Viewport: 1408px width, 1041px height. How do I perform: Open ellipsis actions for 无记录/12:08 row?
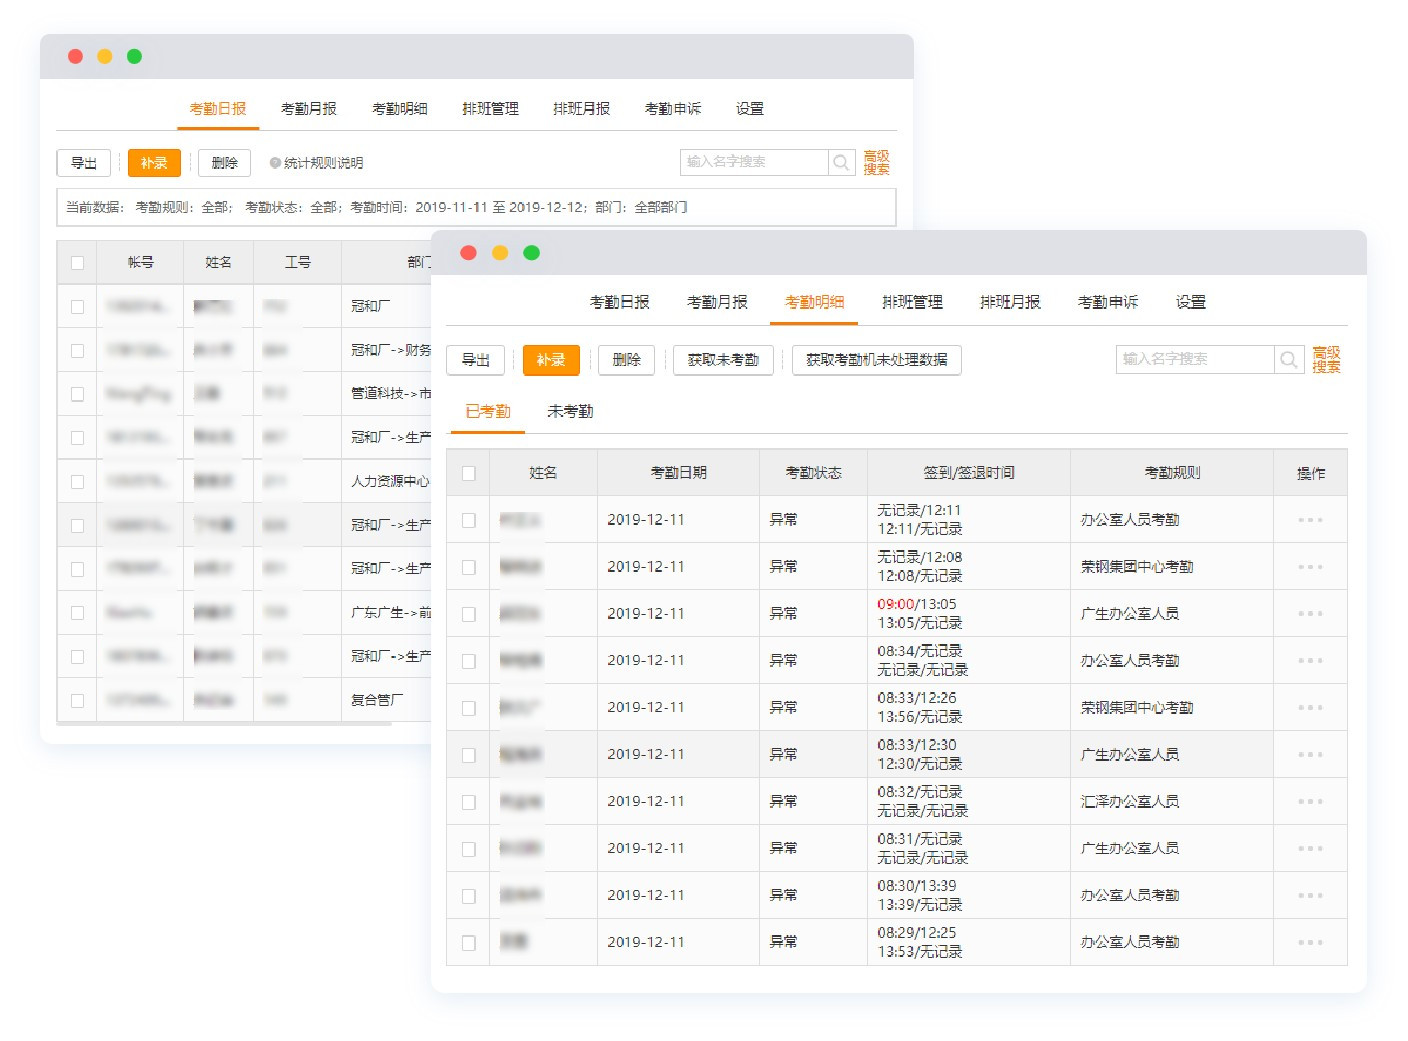[1310, 567]
